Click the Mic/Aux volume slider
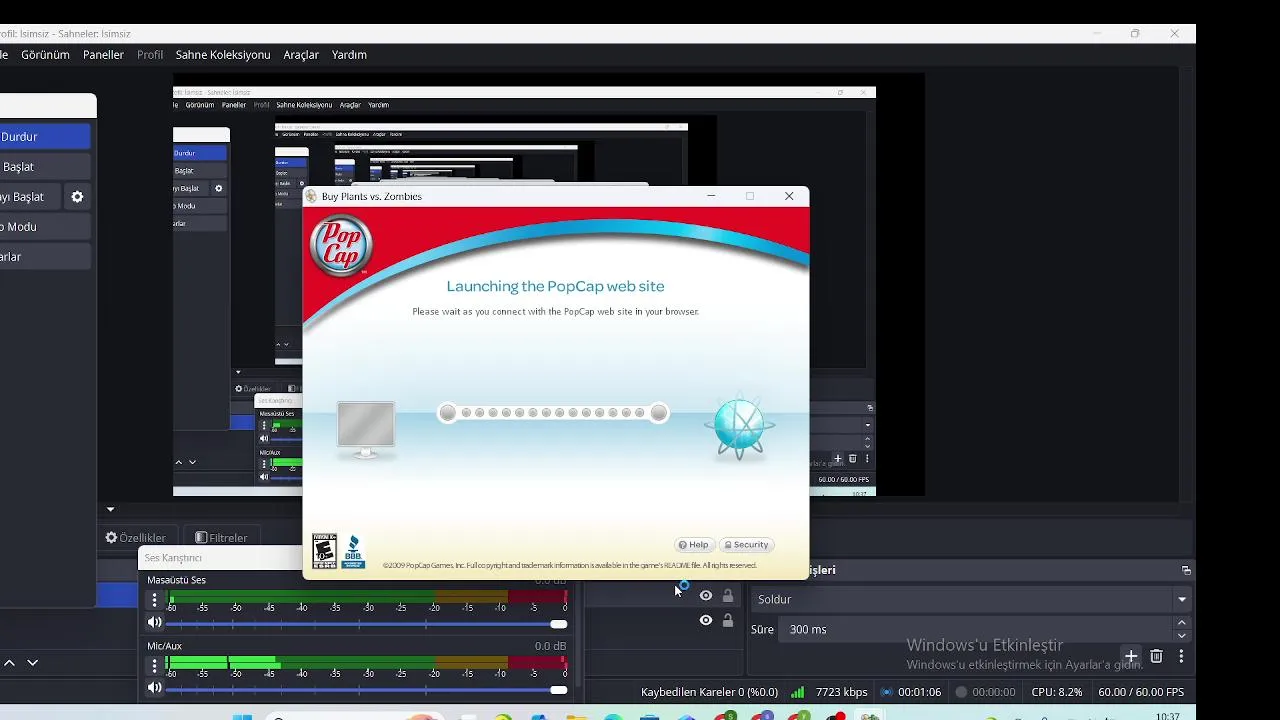The height and width of the screenshot is (720, 1280). (x=367, y=689)
